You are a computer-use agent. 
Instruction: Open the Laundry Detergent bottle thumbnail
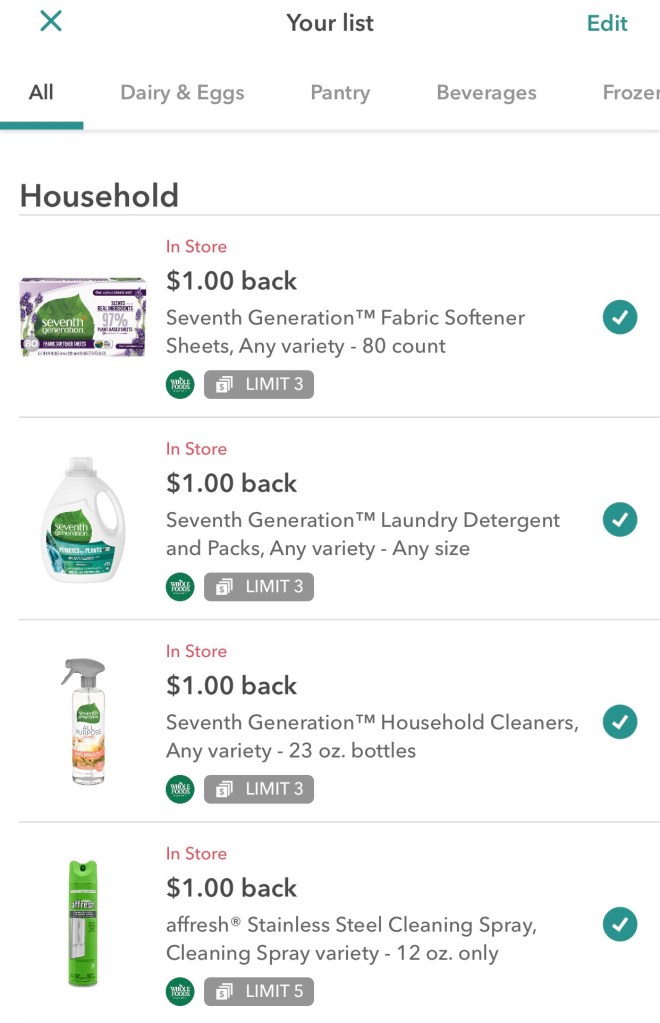point(83,520)
